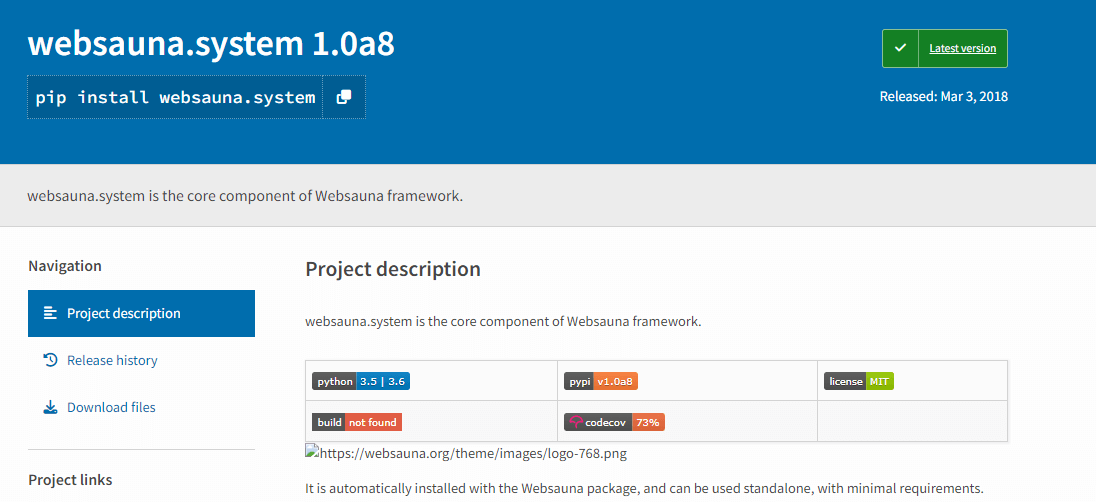Click the pypi v1.0a8 badge

[x=602, y=381]
